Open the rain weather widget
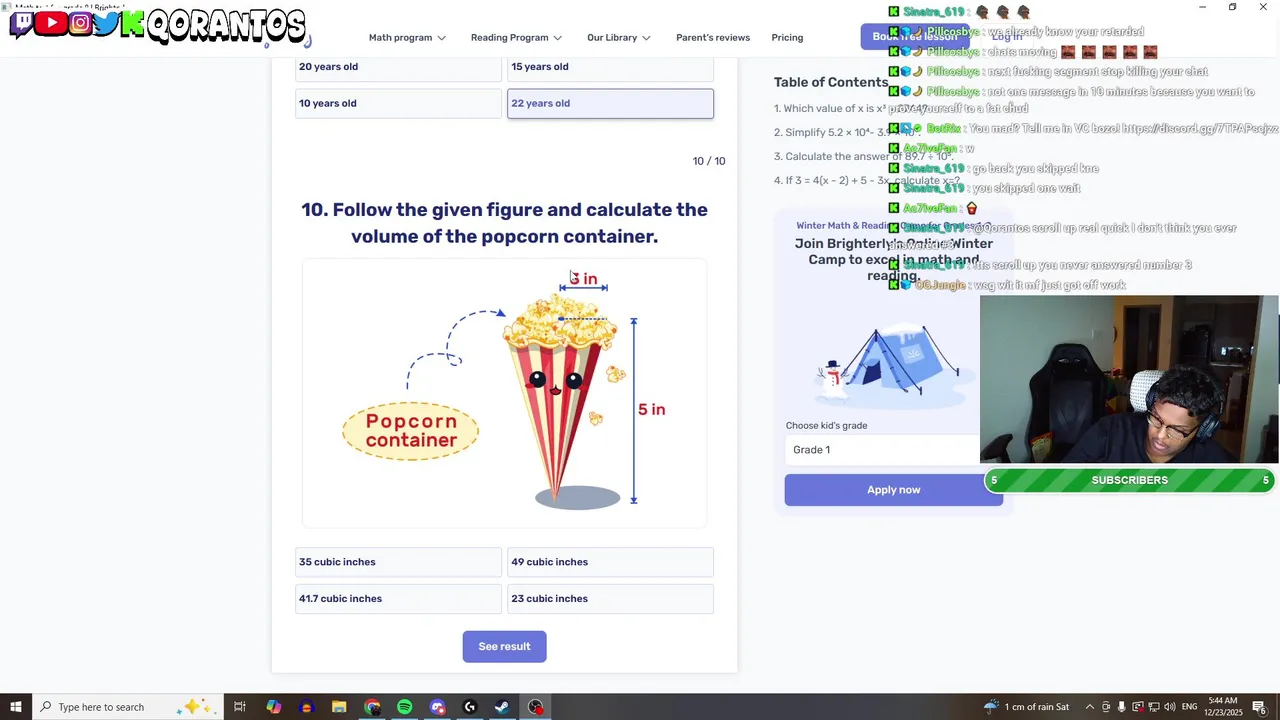Screen dimensions: 1280x720 (1026, 707)
